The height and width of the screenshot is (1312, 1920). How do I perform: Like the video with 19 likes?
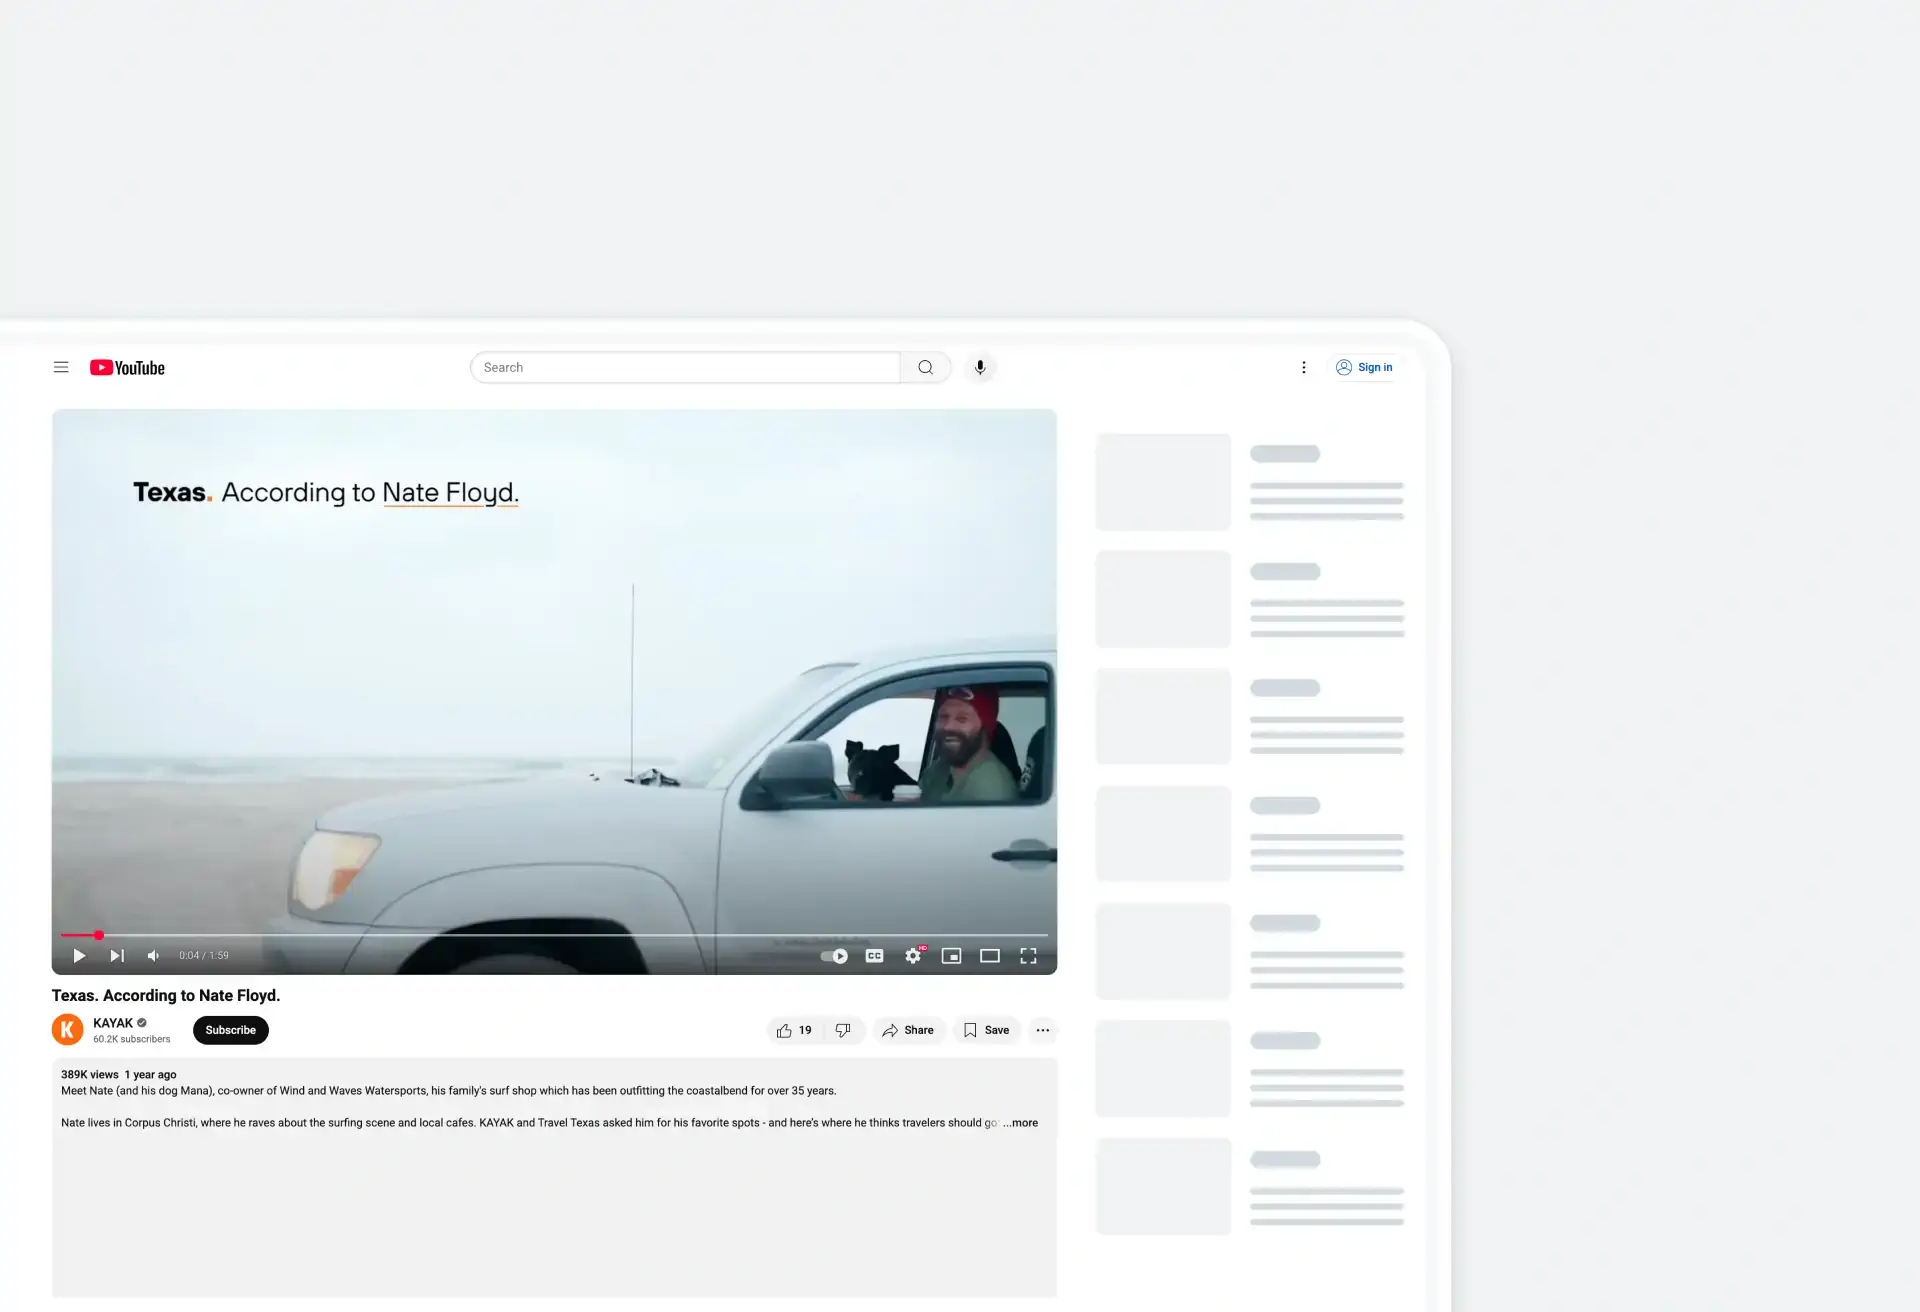794,1030
